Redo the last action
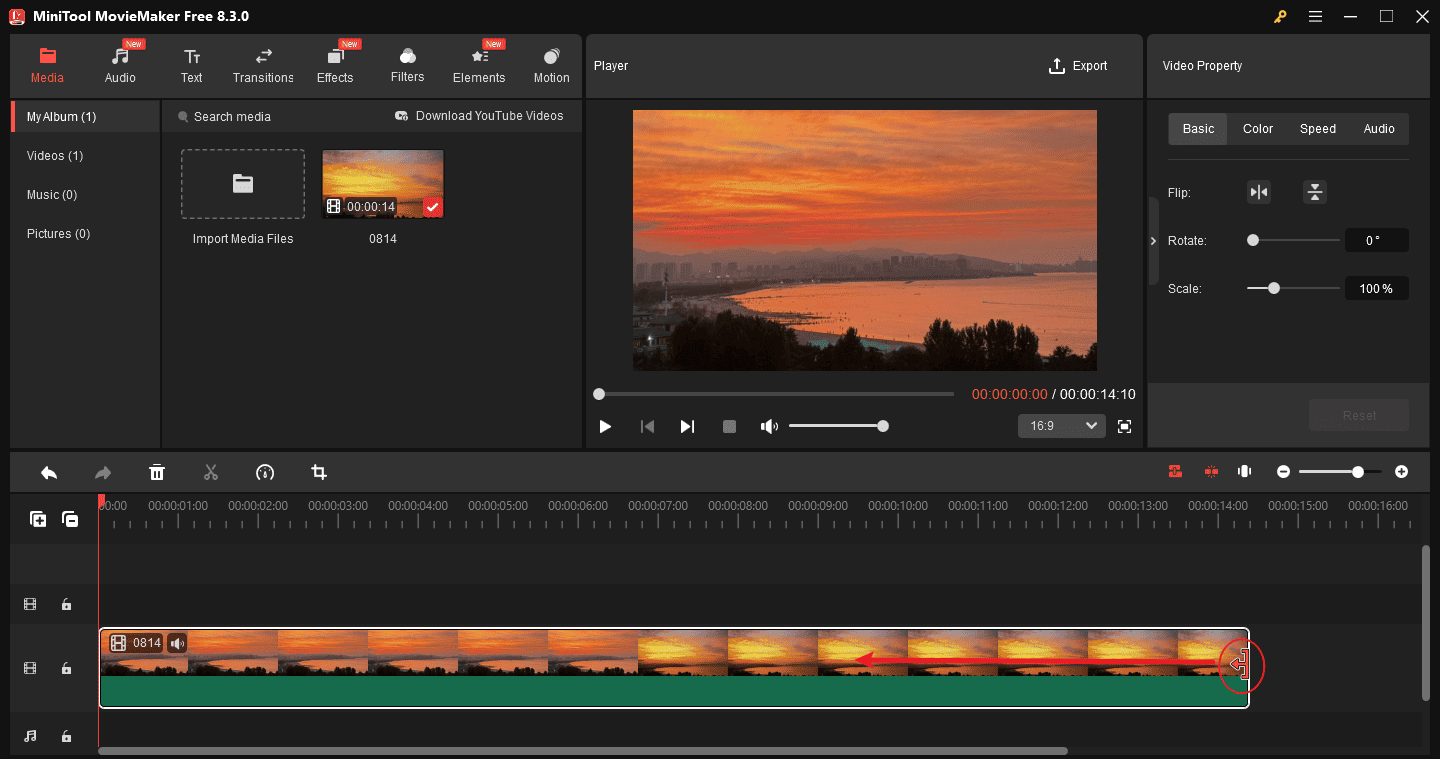 103,472
